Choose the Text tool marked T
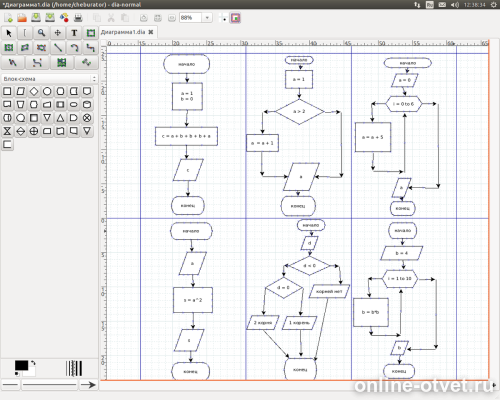500x400 pixels. [74, 33]
